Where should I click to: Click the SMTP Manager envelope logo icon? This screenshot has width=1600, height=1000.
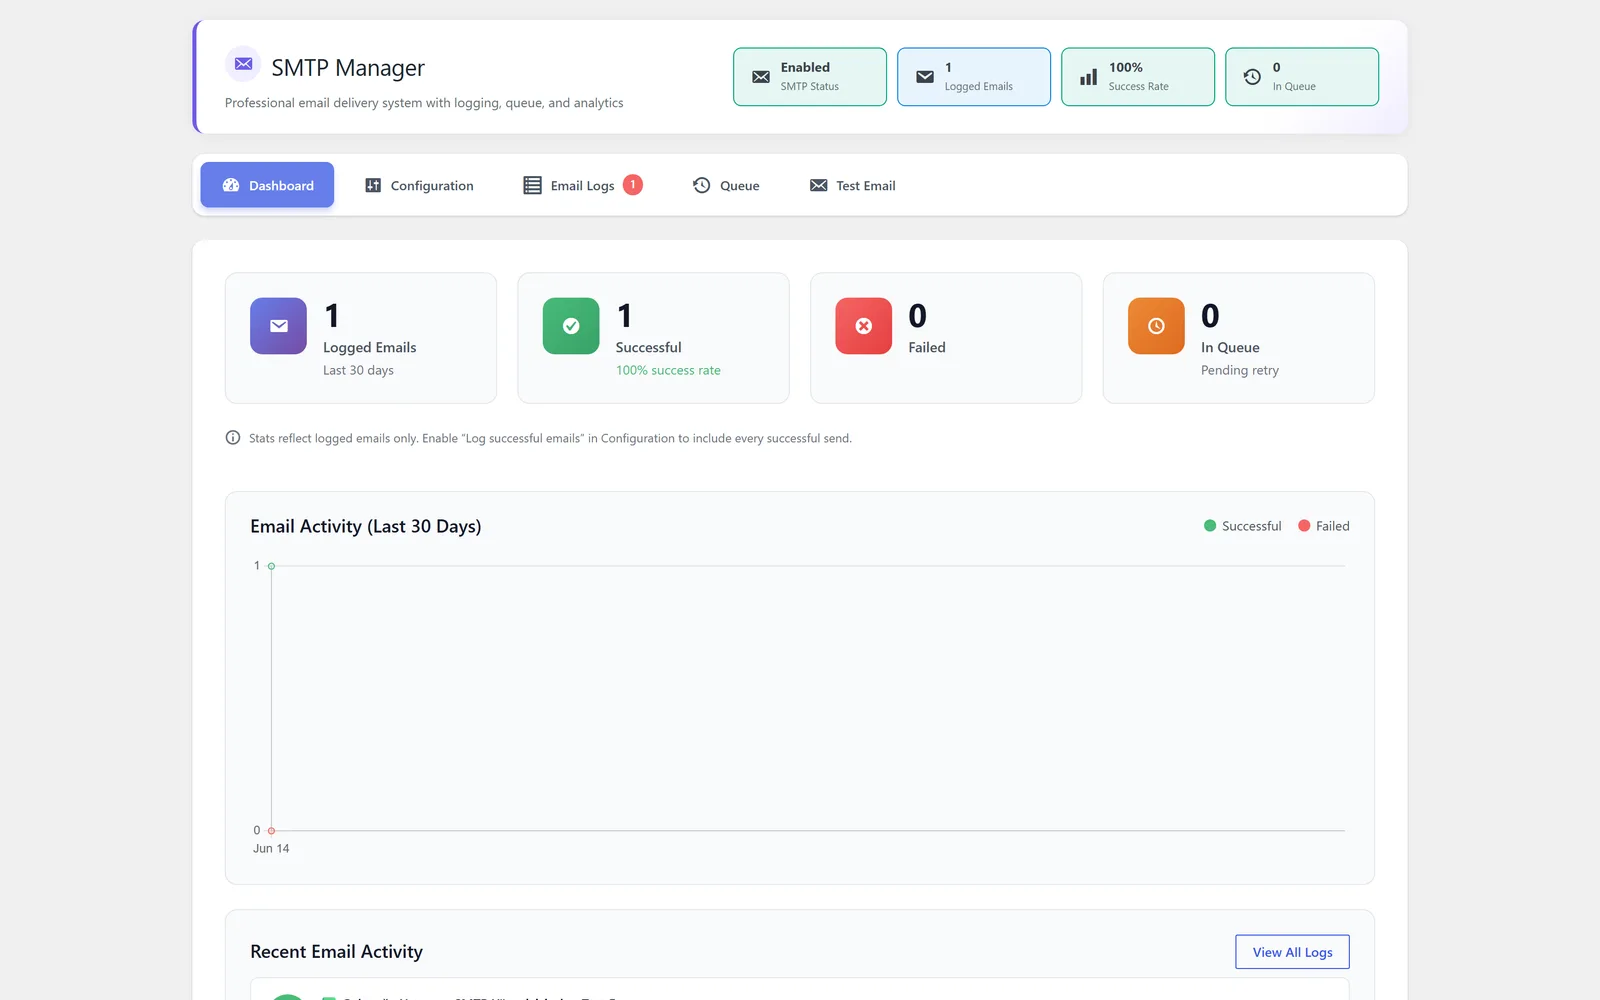tap(243, 64)
